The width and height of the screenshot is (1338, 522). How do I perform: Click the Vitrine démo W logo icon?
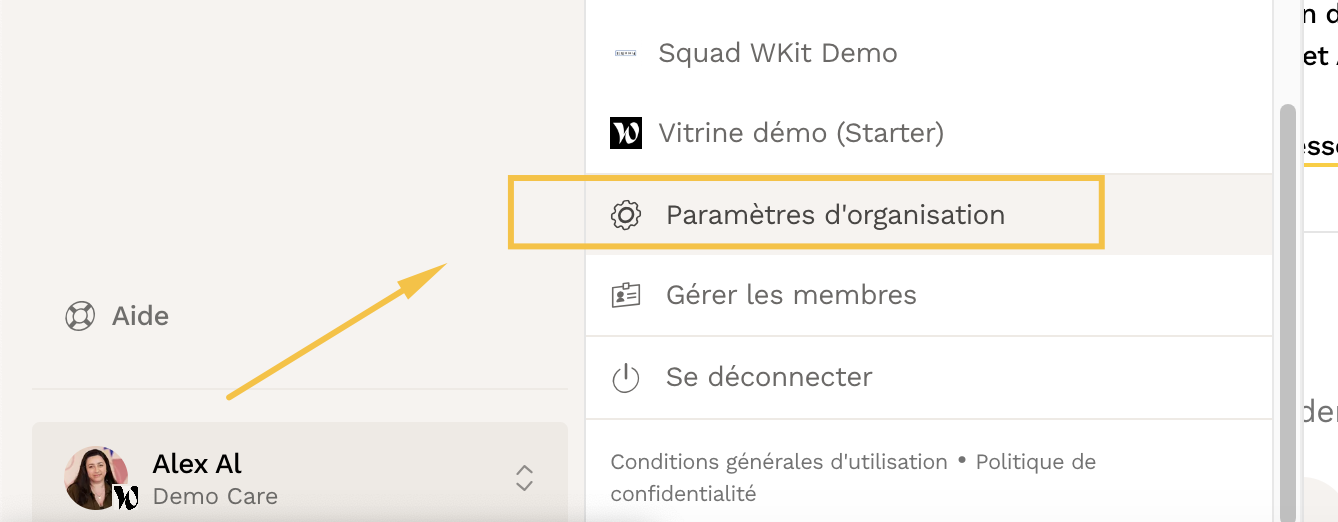pyautogui.click(x=625, y=133)
